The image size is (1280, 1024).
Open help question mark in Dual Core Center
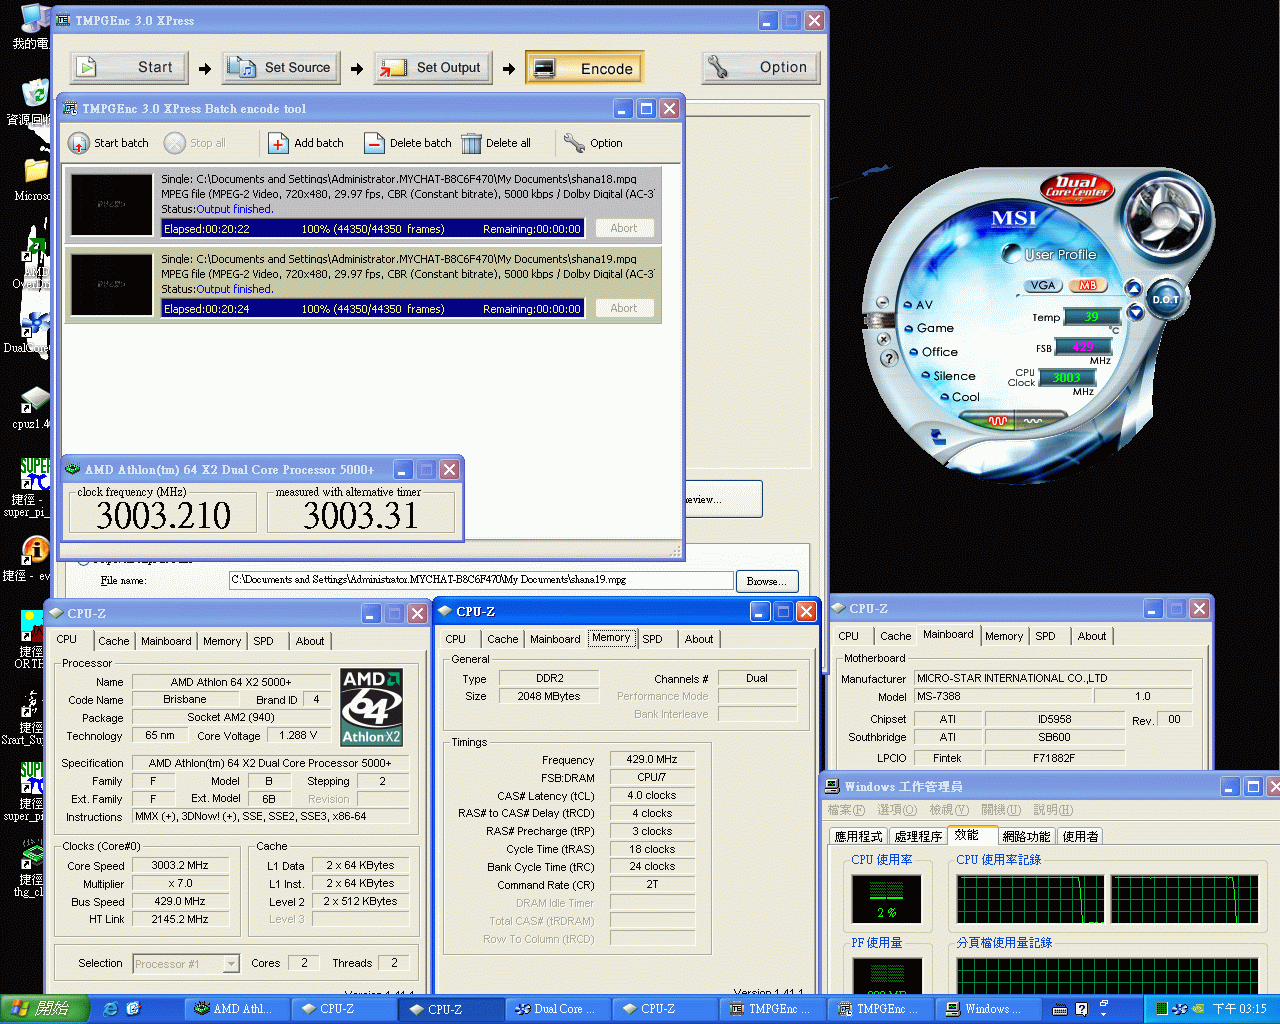coord(889,358)
